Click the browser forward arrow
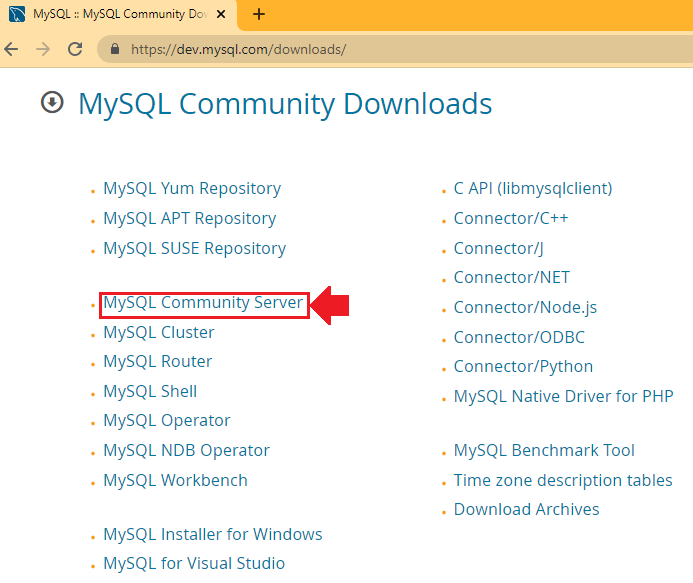Image resolution: width=693 pixels, height=583 pixels. tap(42, 49)
